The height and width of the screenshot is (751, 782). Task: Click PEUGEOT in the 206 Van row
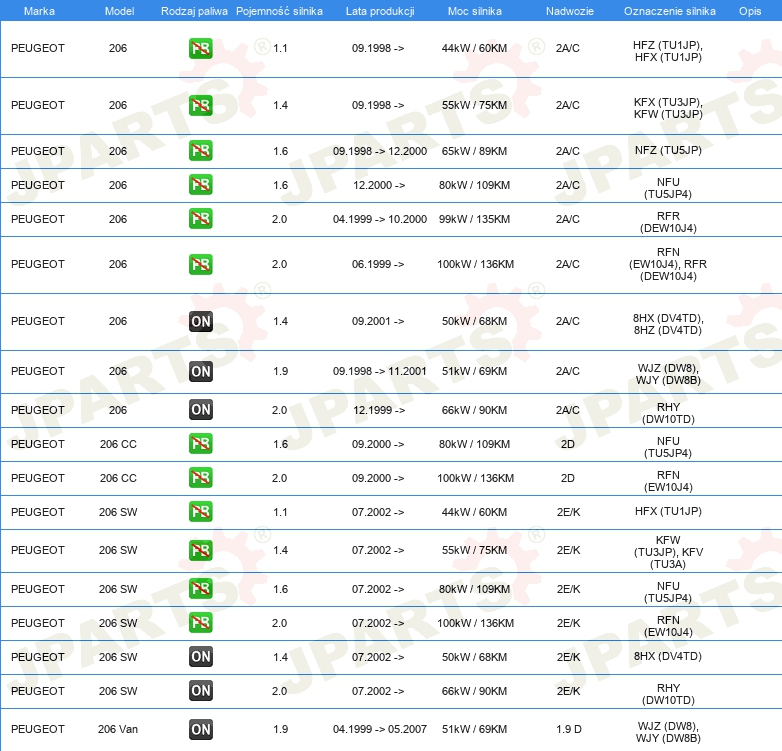(38, 729)
